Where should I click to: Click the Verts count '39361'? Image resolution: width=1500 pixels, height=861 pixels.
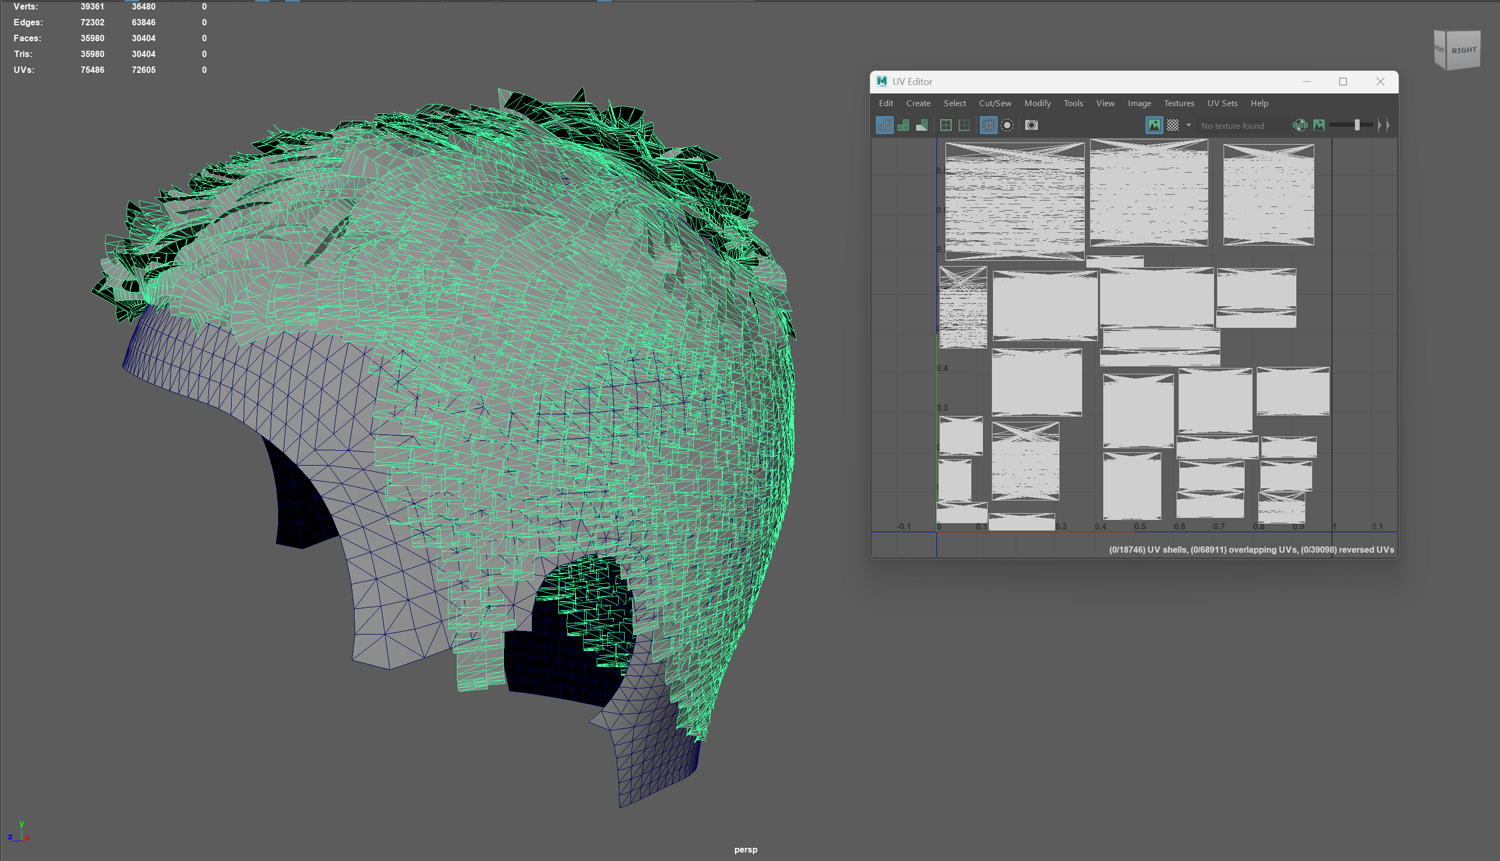click(92, 7)
